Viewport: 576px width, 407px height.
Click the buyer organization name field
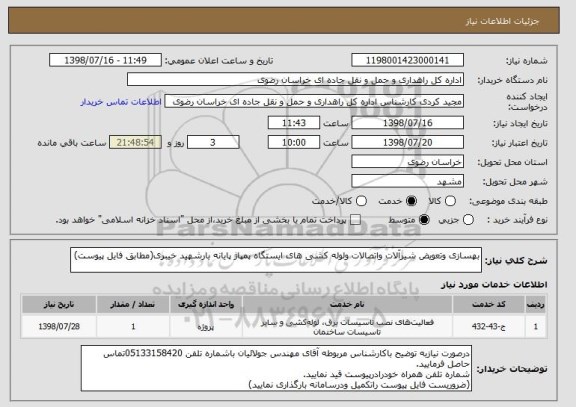click(295, 79)
